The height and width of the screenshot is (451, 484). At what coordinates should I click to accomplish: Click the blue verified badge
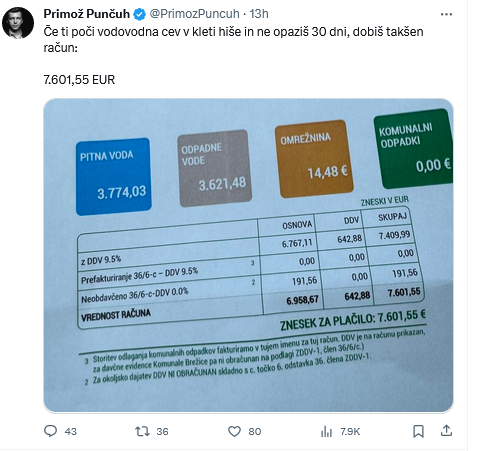coord(139,14)
